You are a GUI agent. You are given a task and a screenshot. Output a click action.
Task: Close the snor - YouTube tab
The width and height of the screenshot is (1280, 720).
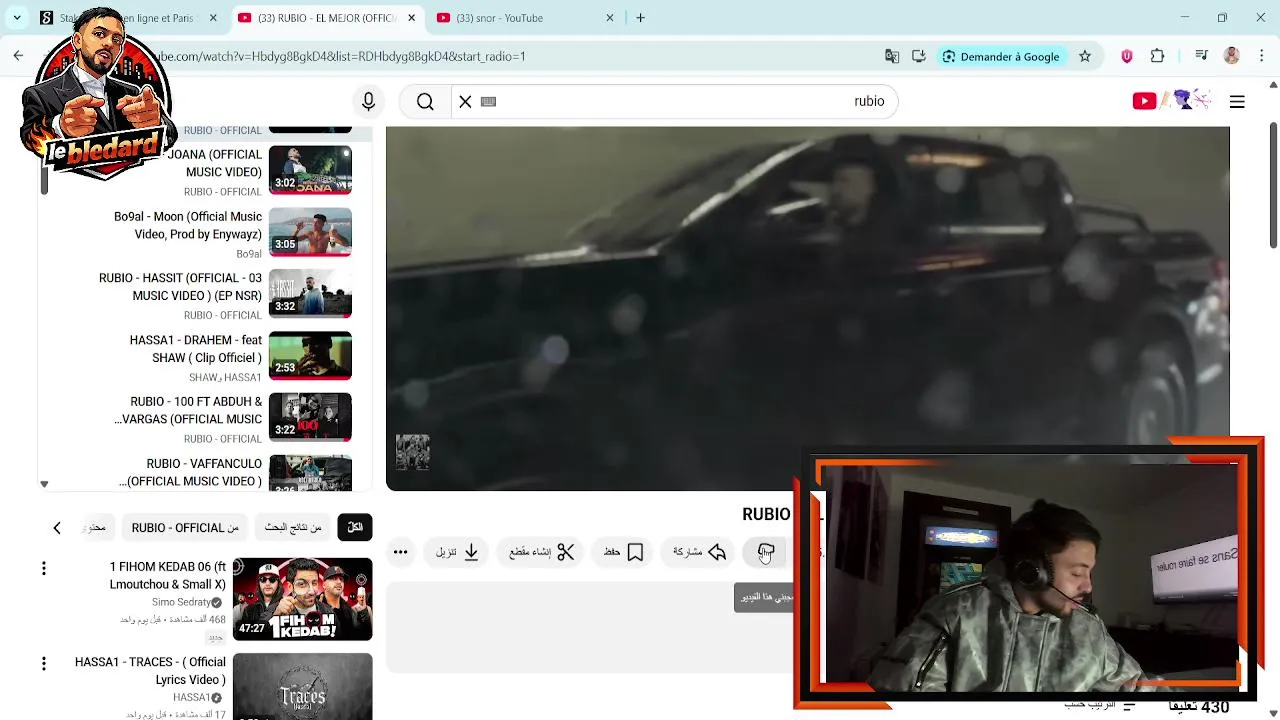(x=610, y=18)
